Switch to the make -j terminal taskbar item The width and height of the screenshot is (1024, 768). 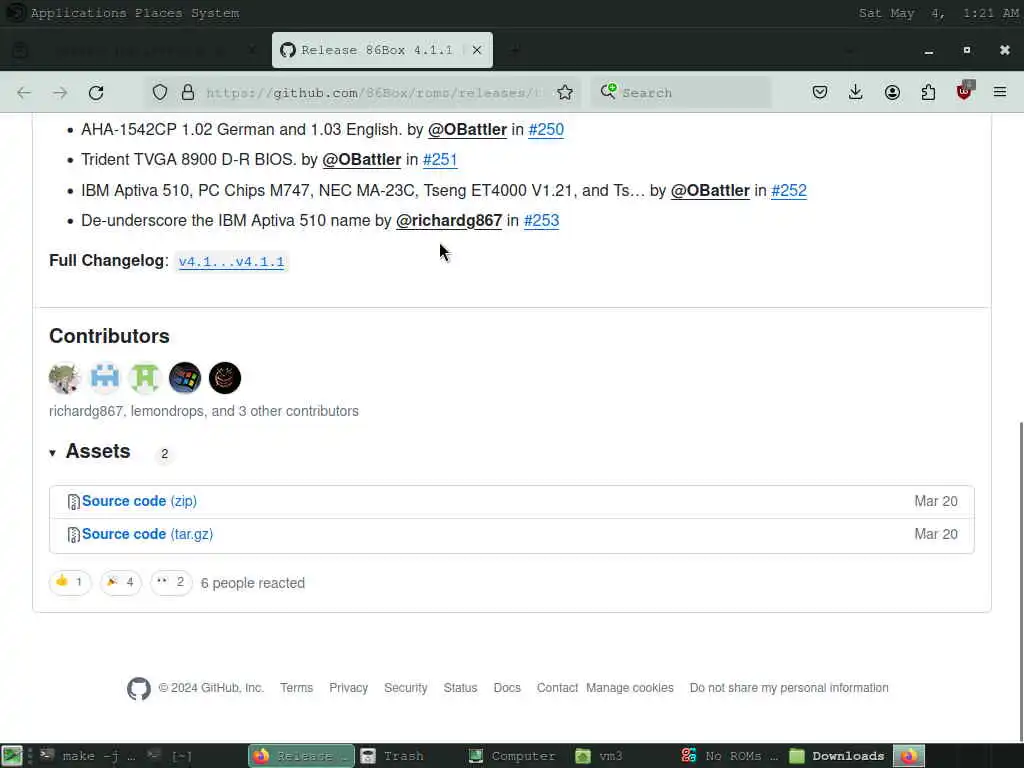pyautogui.click(x=88, y=756)
